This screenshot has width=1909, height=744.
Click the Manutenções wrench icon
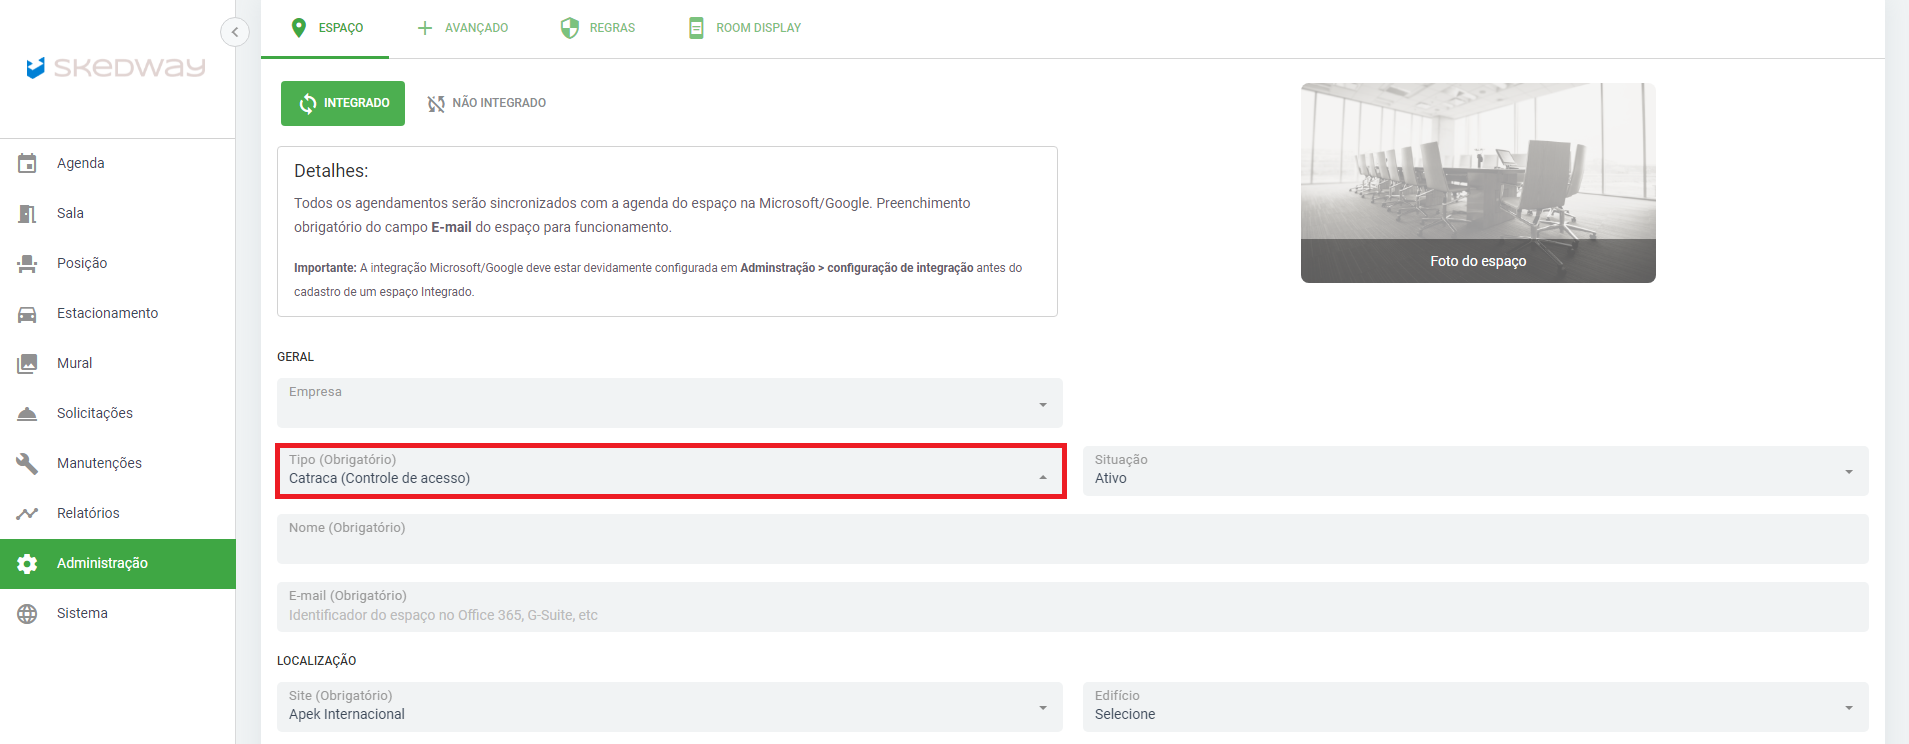[27, 463]
